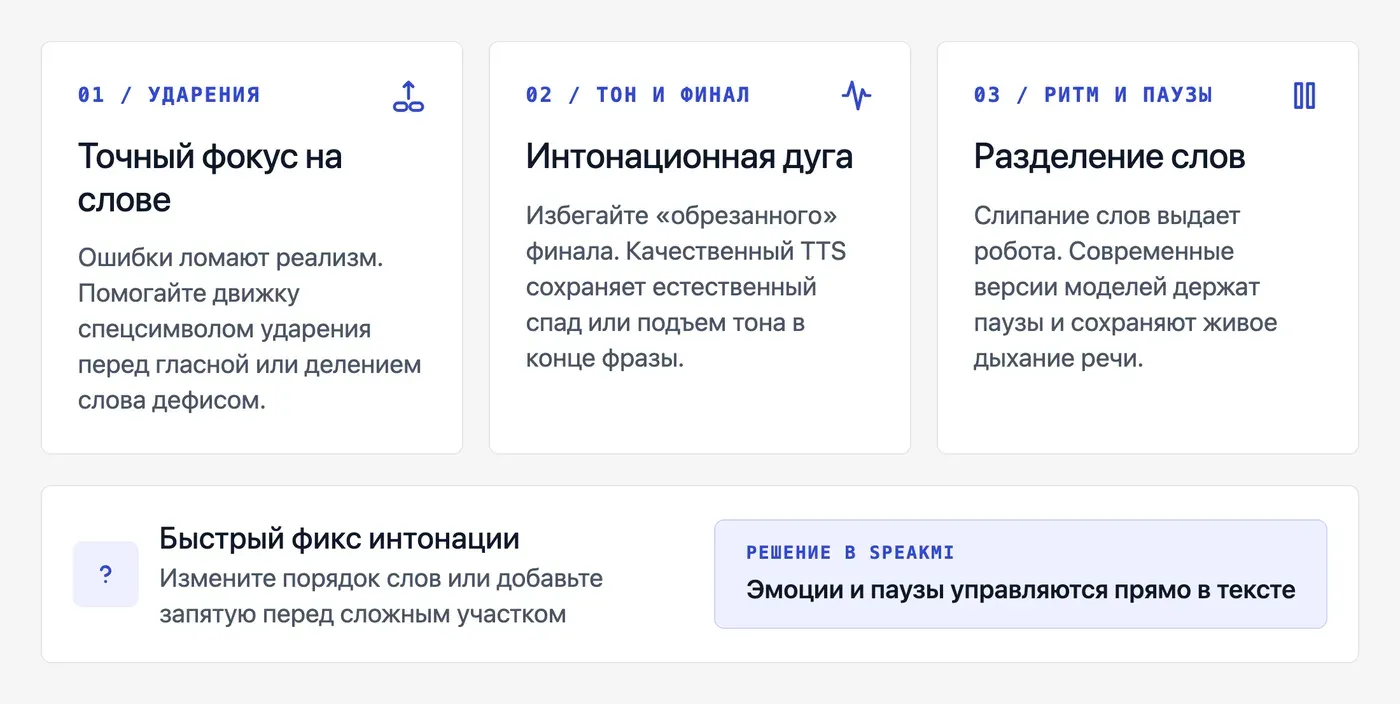
Task: Click 'Эмоции и паузы управляются прямо в тексте'
Action: (1021, 590)
